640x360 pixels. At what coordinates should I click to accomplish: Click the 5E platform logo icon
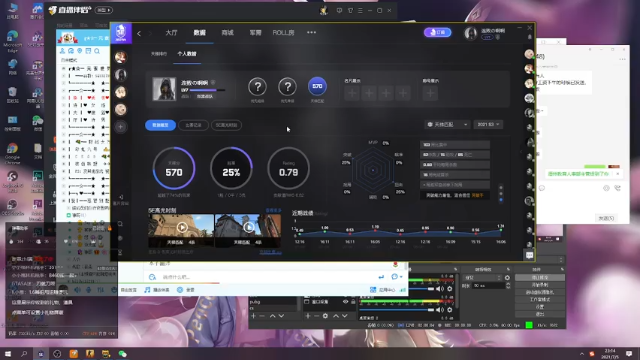tap(121, 33)
